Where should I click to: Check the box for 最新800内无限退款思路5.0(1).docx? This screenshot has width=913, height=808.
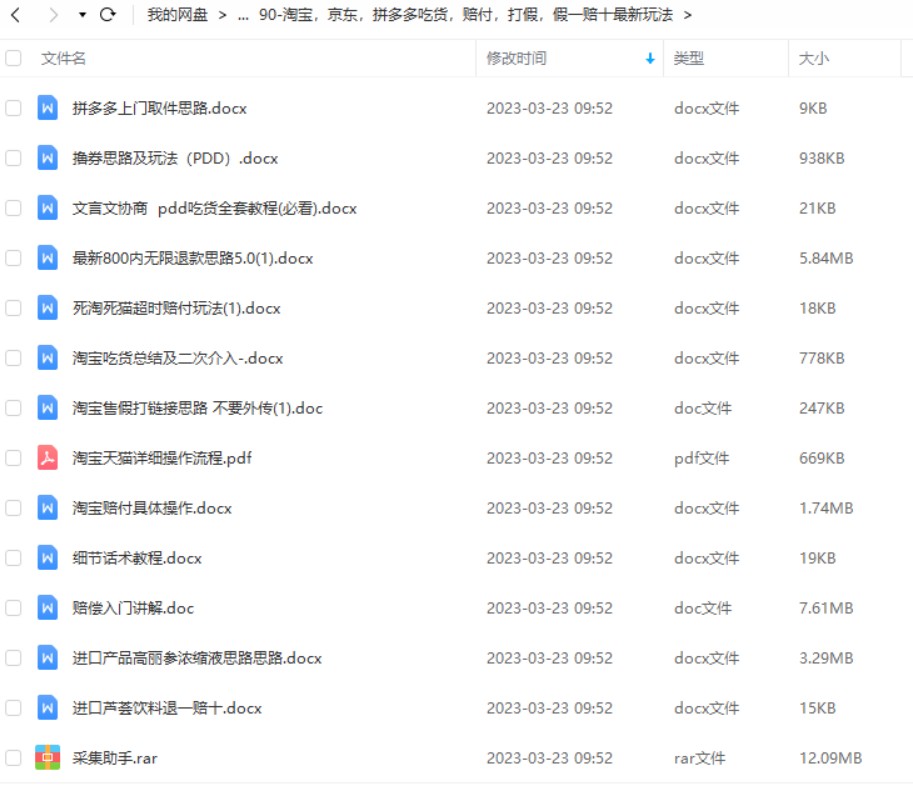pos(13,258)
